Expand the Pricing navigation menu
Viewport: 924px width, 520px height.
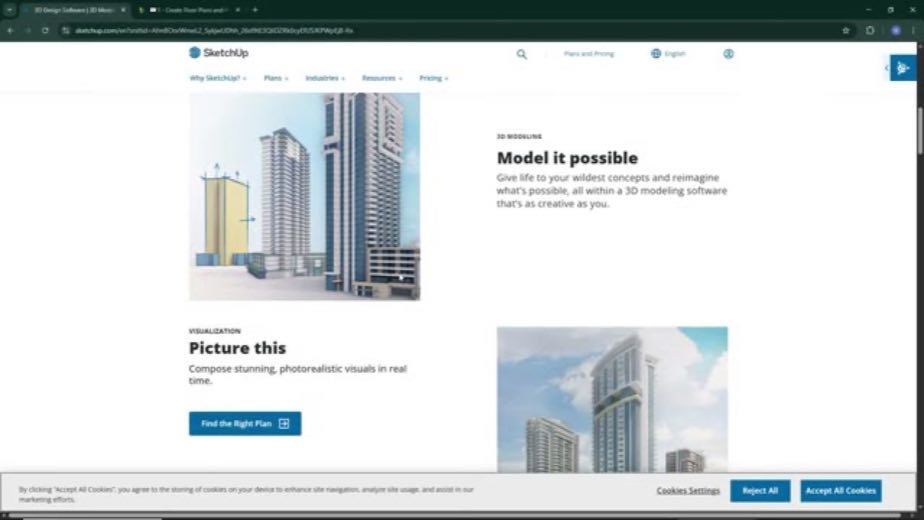click(434, 78)
